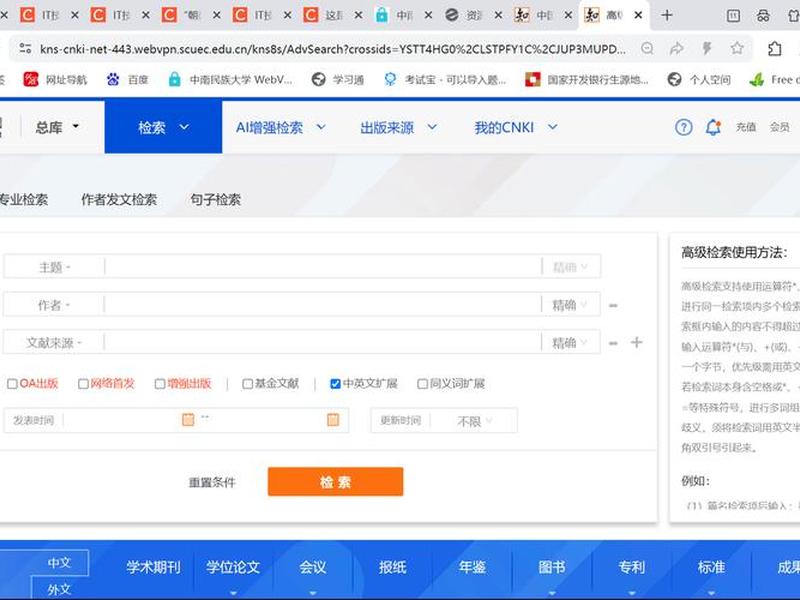Switch to 专业检索 tab
The height and width of the screenshot is (600, 800).
click(x=22, y=199)
